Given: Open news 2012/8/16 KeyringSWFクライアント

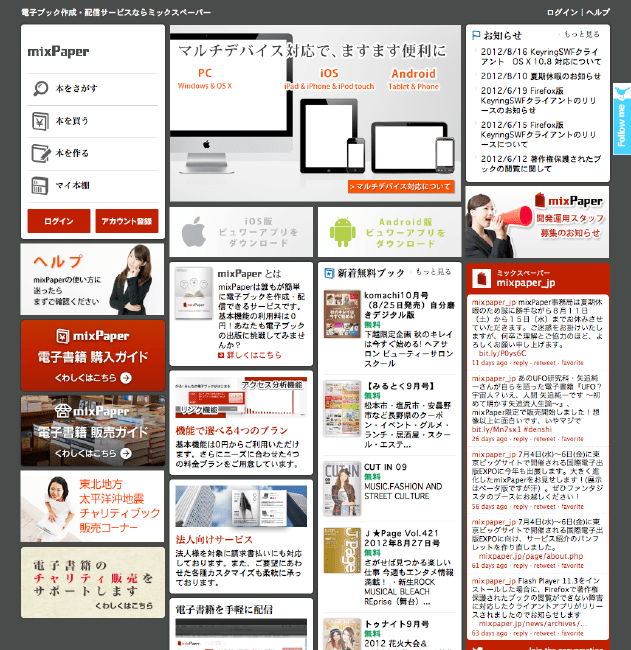Looking at the screenshot, I should (541, 57).
